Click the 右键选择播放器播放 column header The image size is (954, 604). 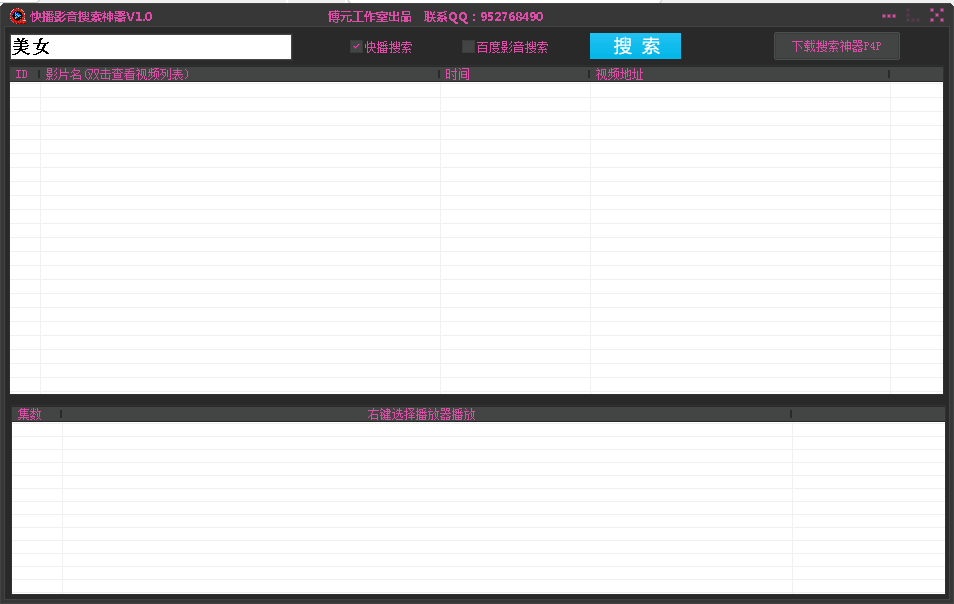click(426, 414)
